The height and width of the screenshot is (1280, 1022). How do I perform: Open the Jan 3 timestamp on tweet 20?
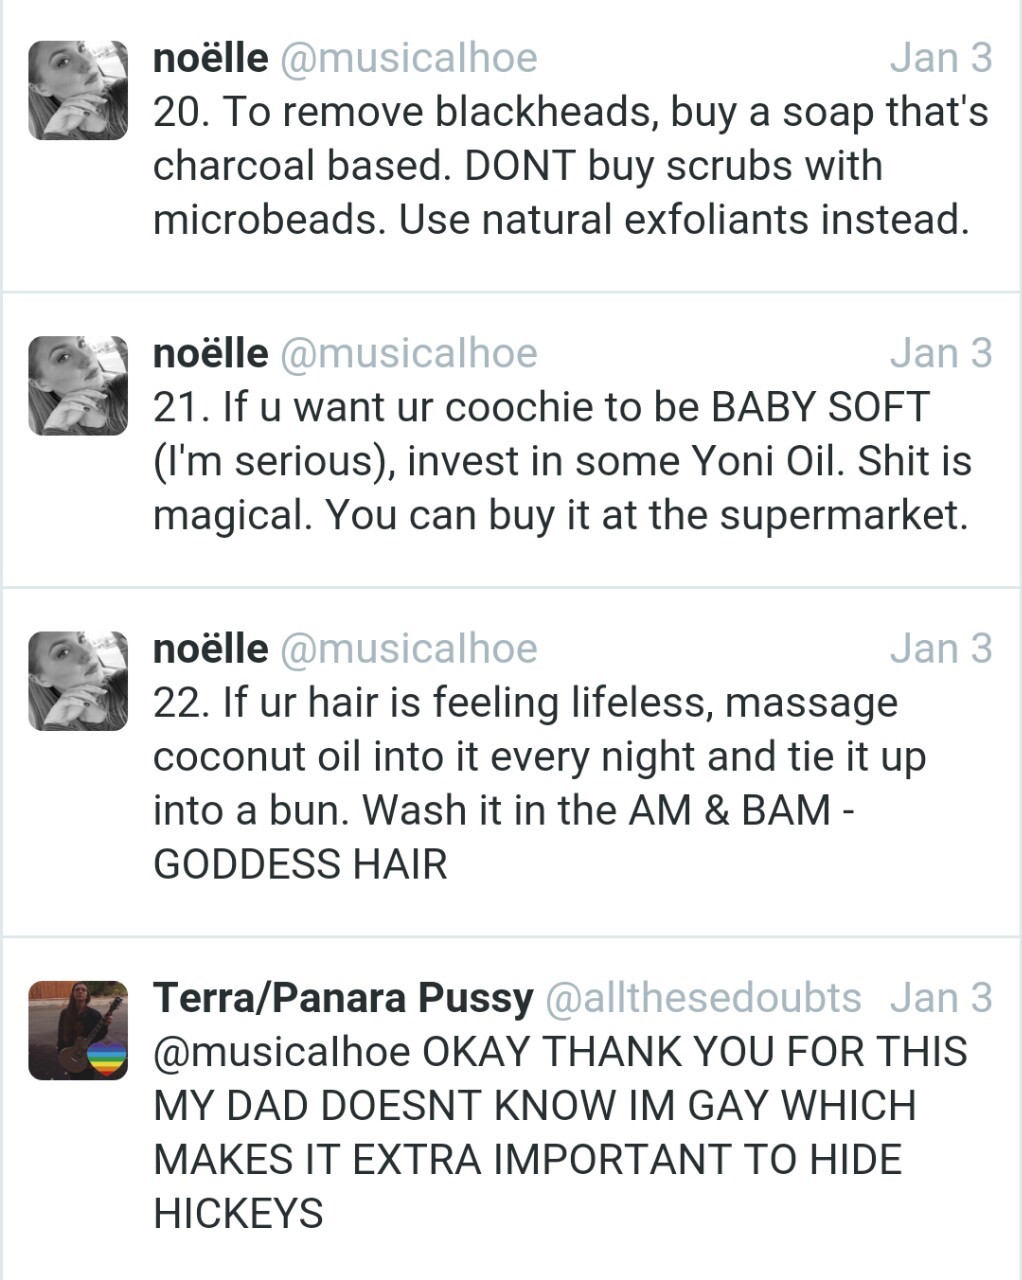click(x=940, y=58)
